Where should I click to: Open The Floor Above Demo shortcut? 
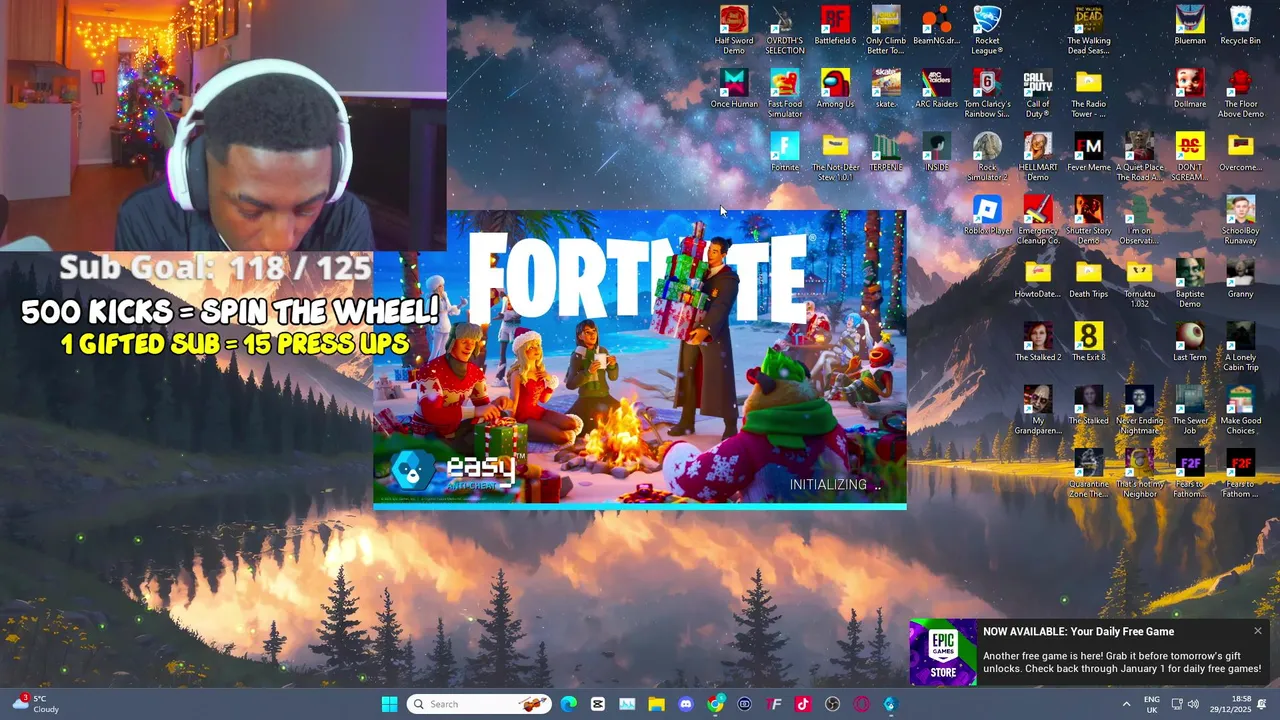coord(1240,93)
